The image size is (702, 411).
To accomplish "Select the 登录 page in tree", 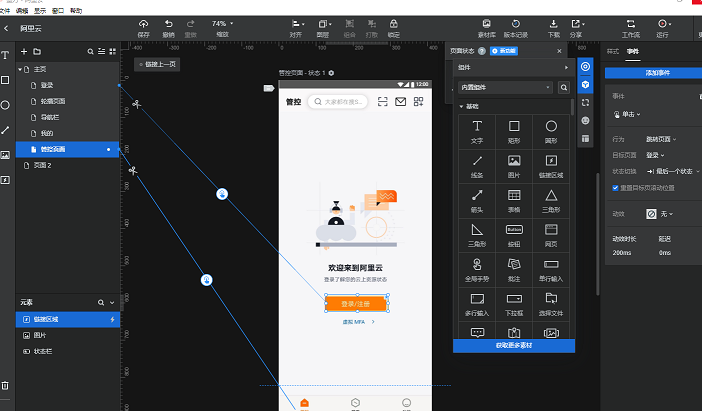I will [67, 85].
